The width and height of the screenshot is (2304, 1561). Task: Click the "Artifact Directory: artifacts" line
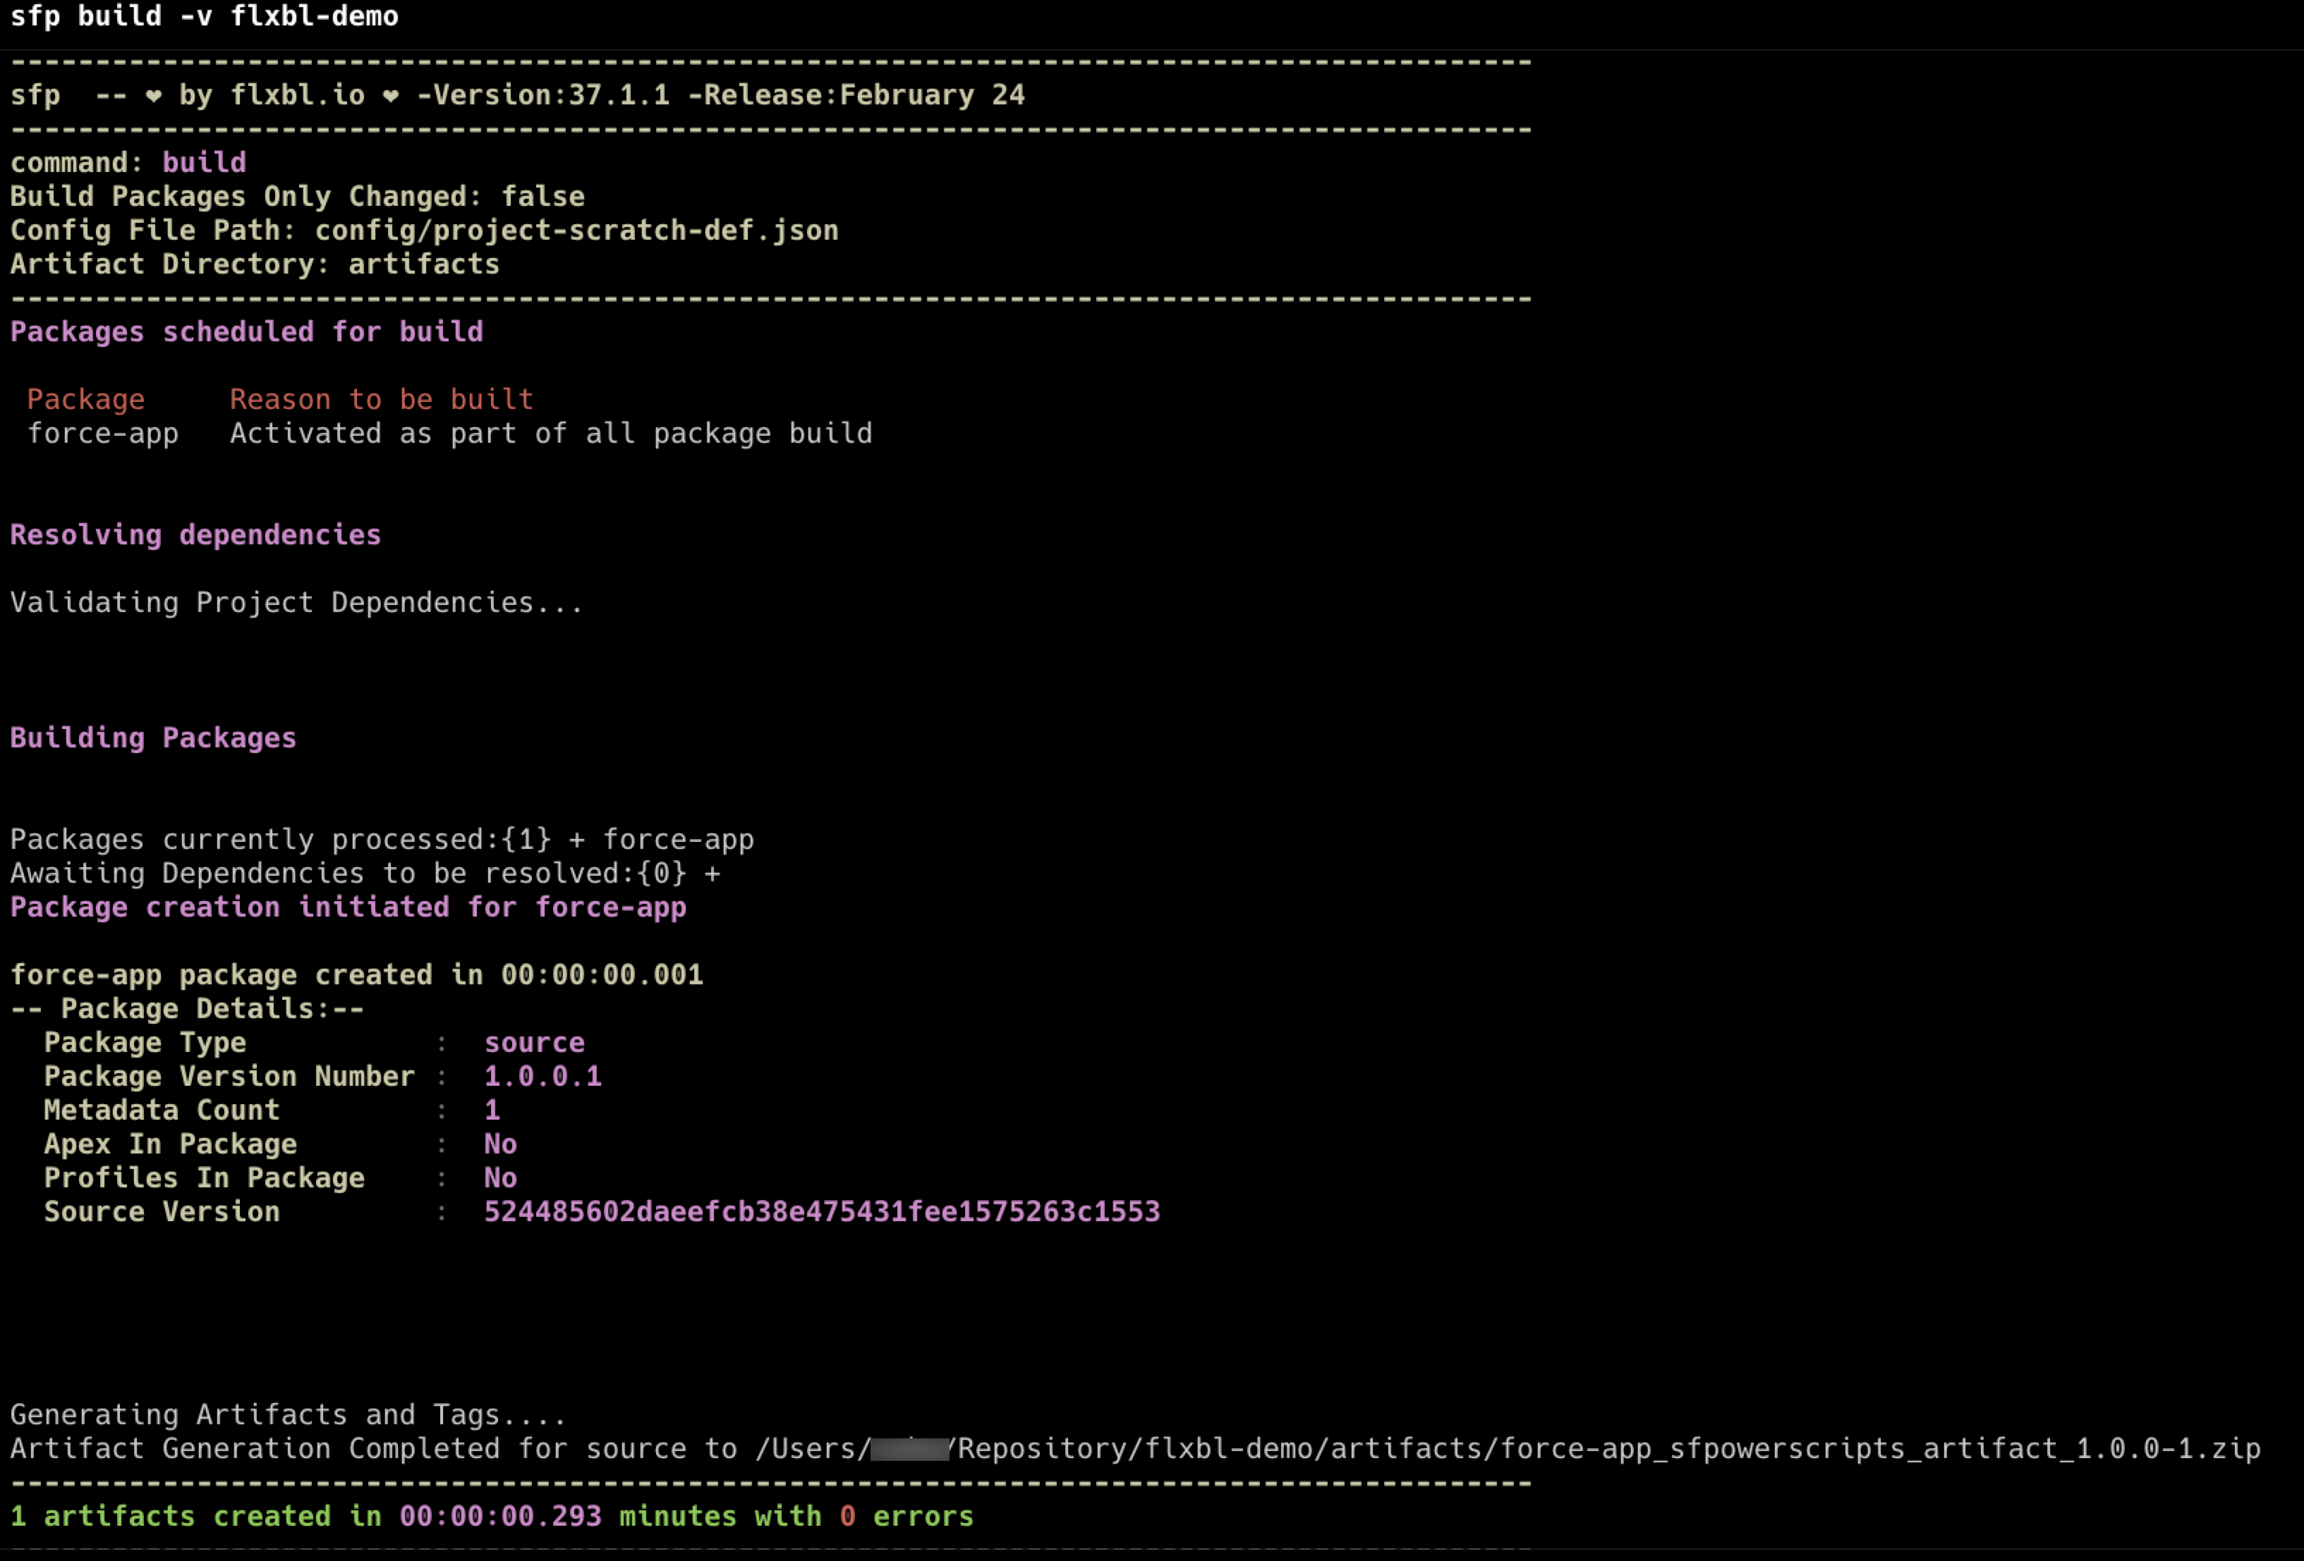point(254,264)
